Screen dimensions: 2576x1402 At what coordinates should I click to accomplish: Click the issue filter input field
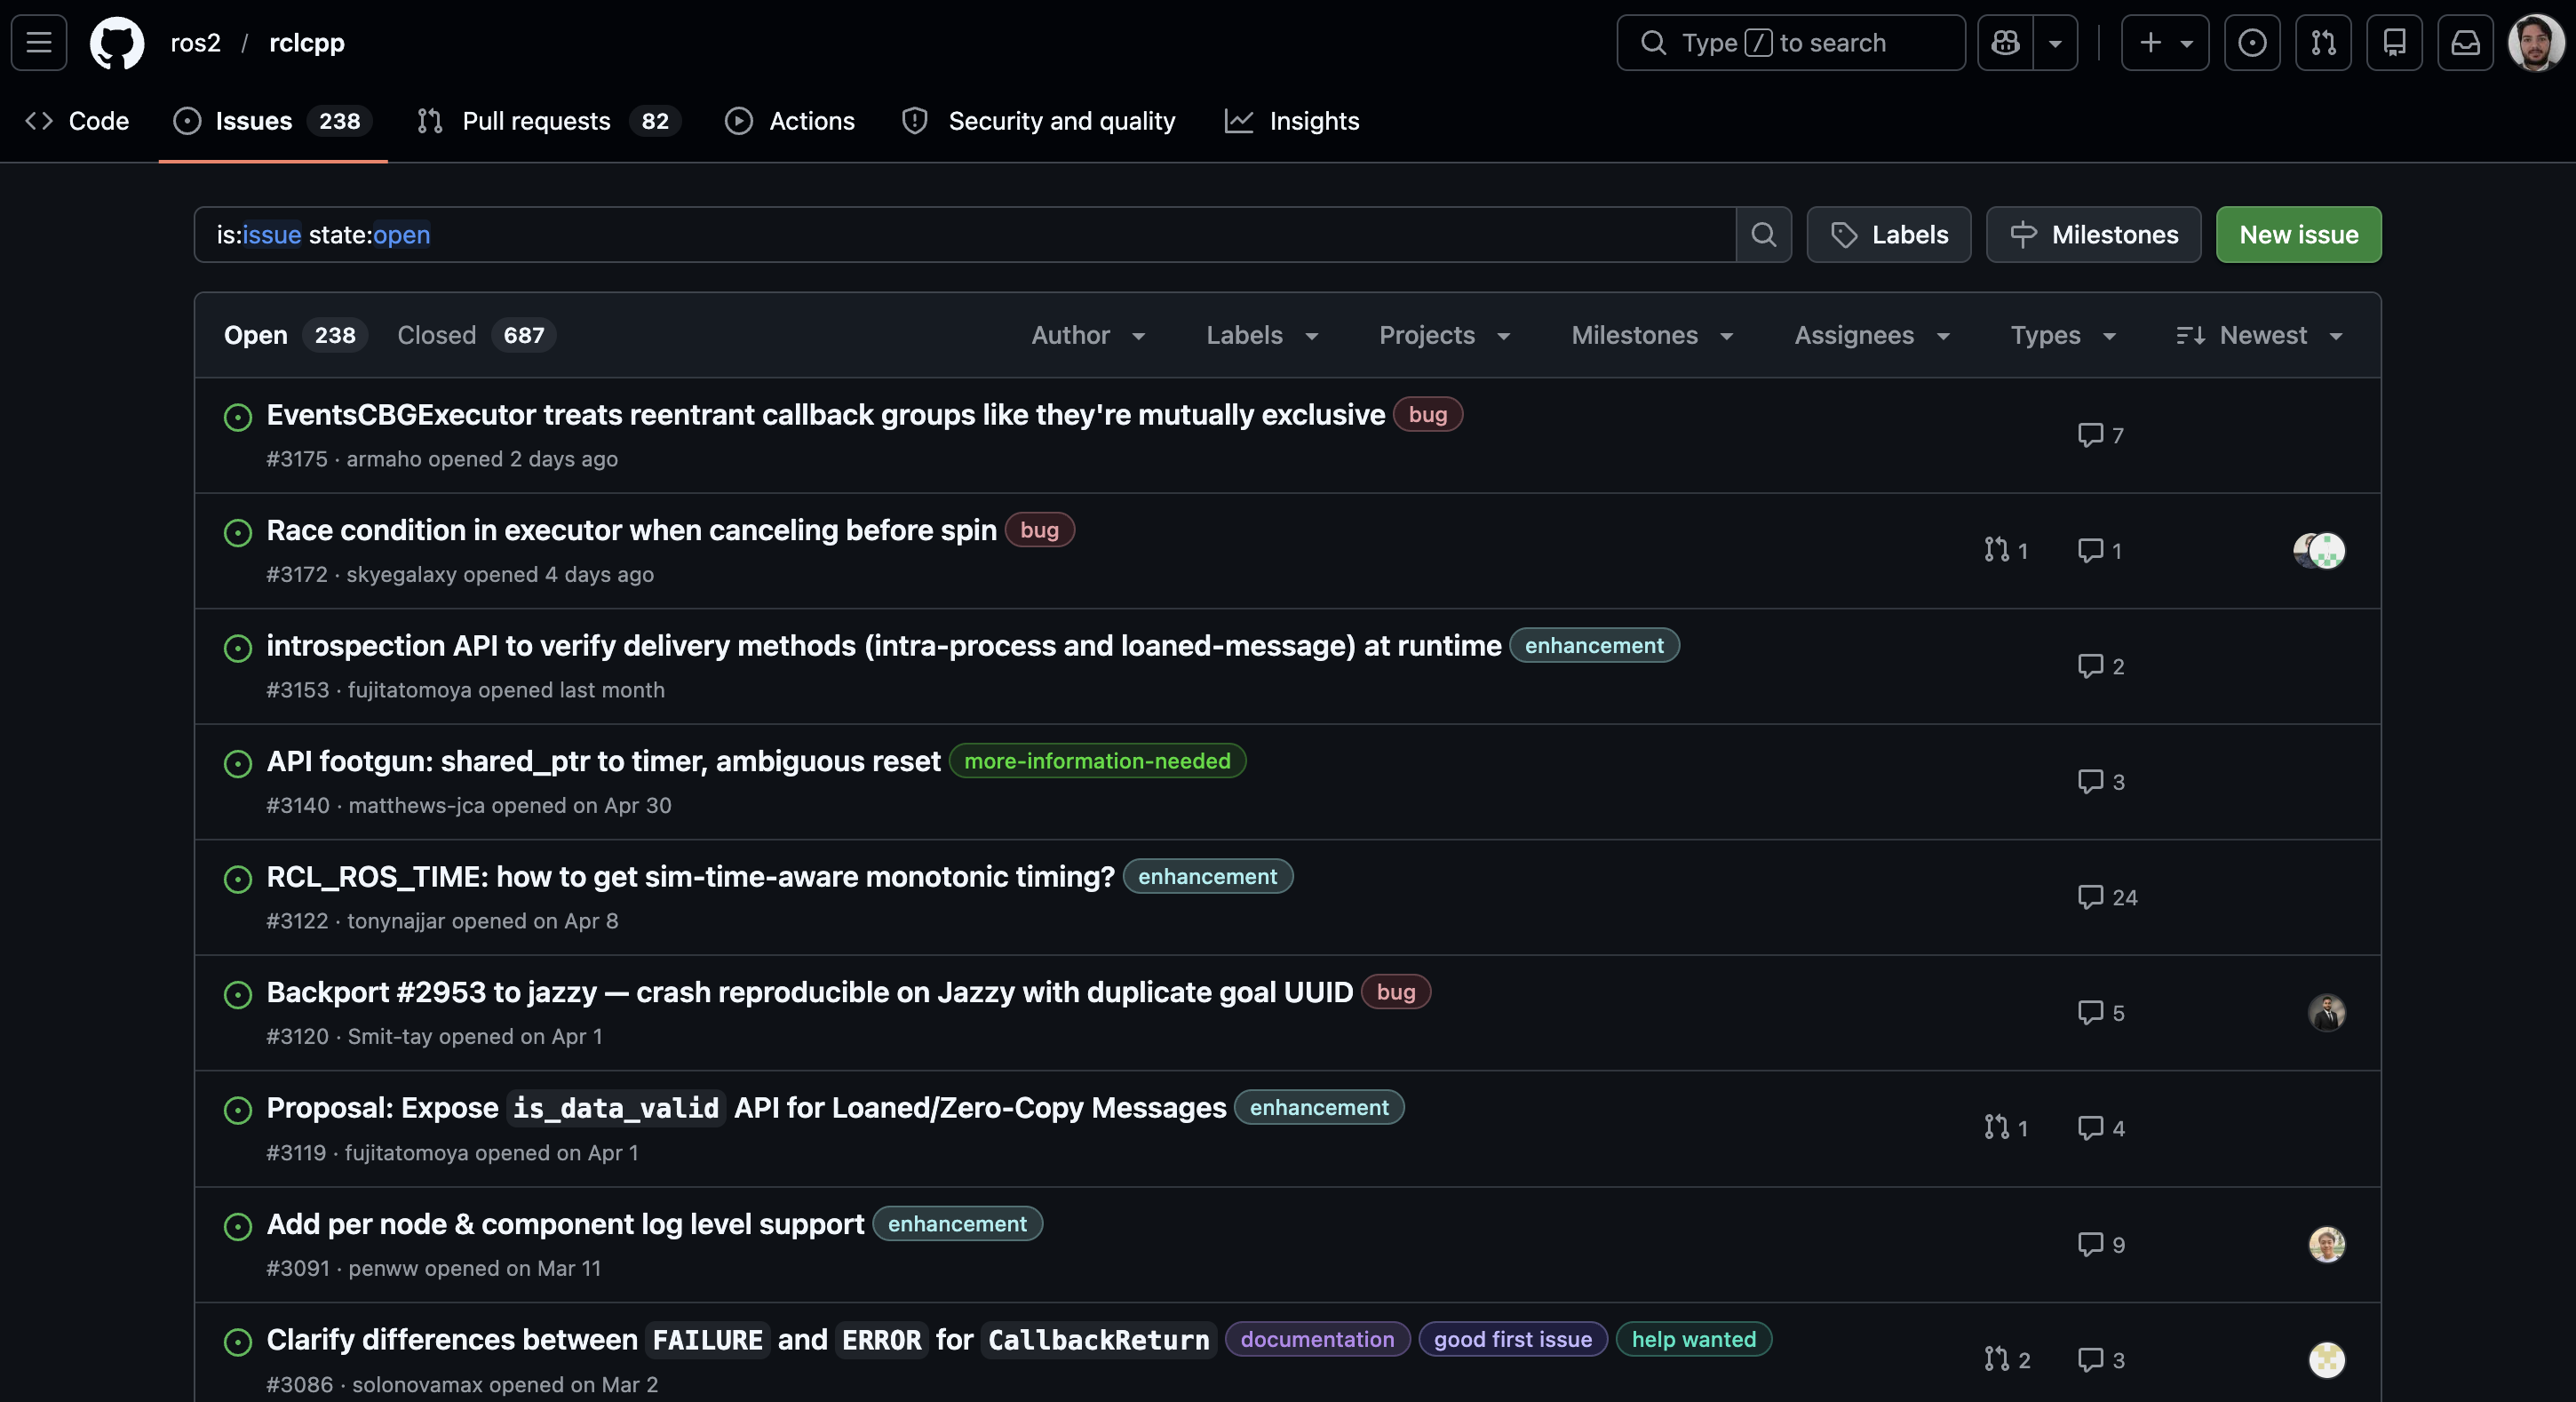tap(965, 235)
